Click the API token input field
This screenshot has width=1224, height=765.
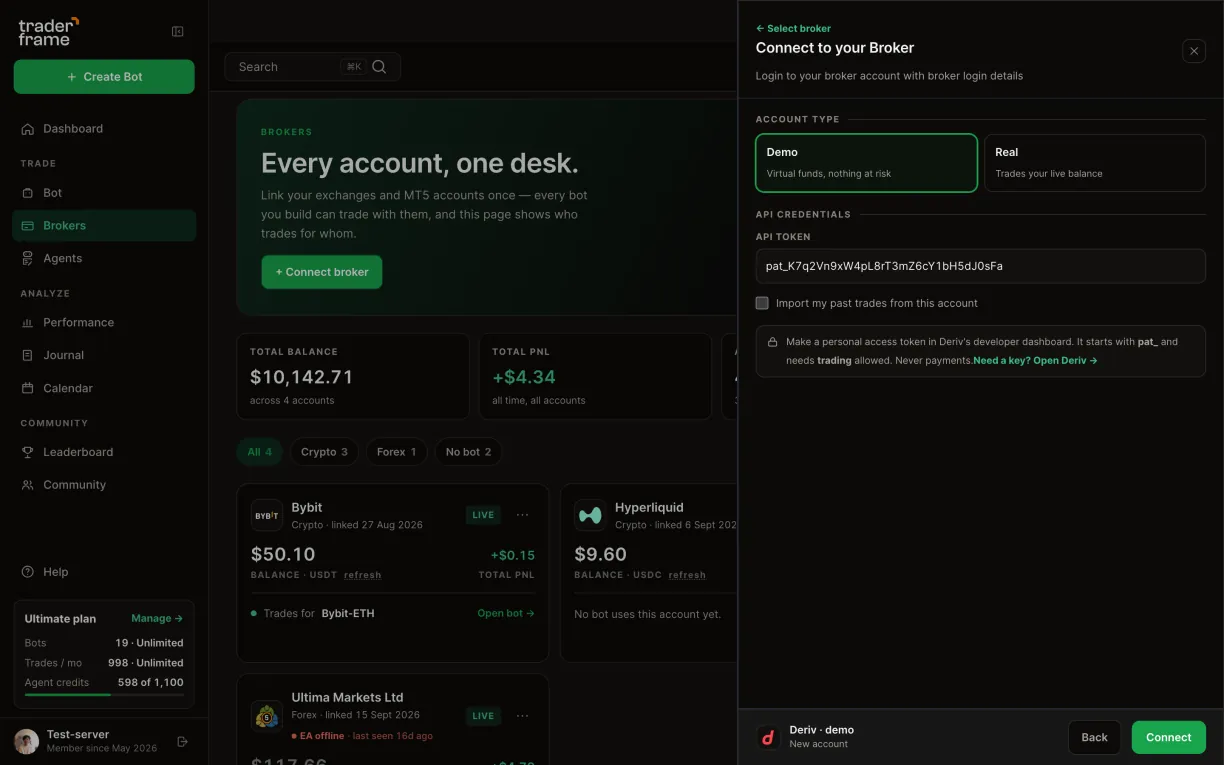click(981, 266)
